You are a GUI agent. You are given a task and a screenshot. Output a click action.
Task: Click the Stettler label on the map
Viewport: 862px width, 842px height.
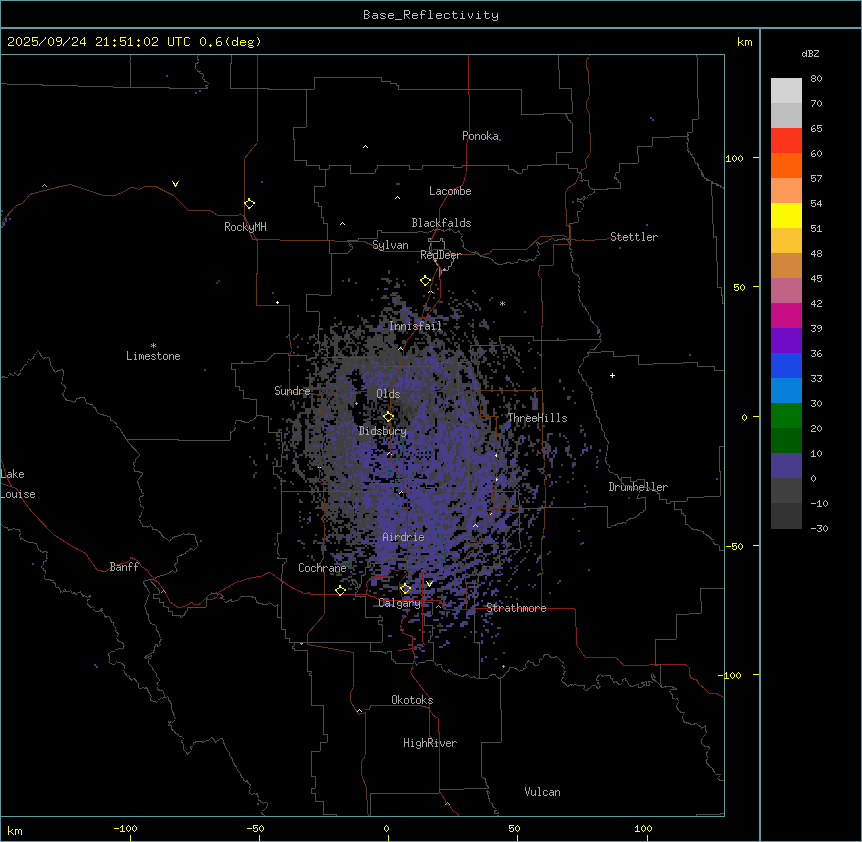tap(634, 237)
